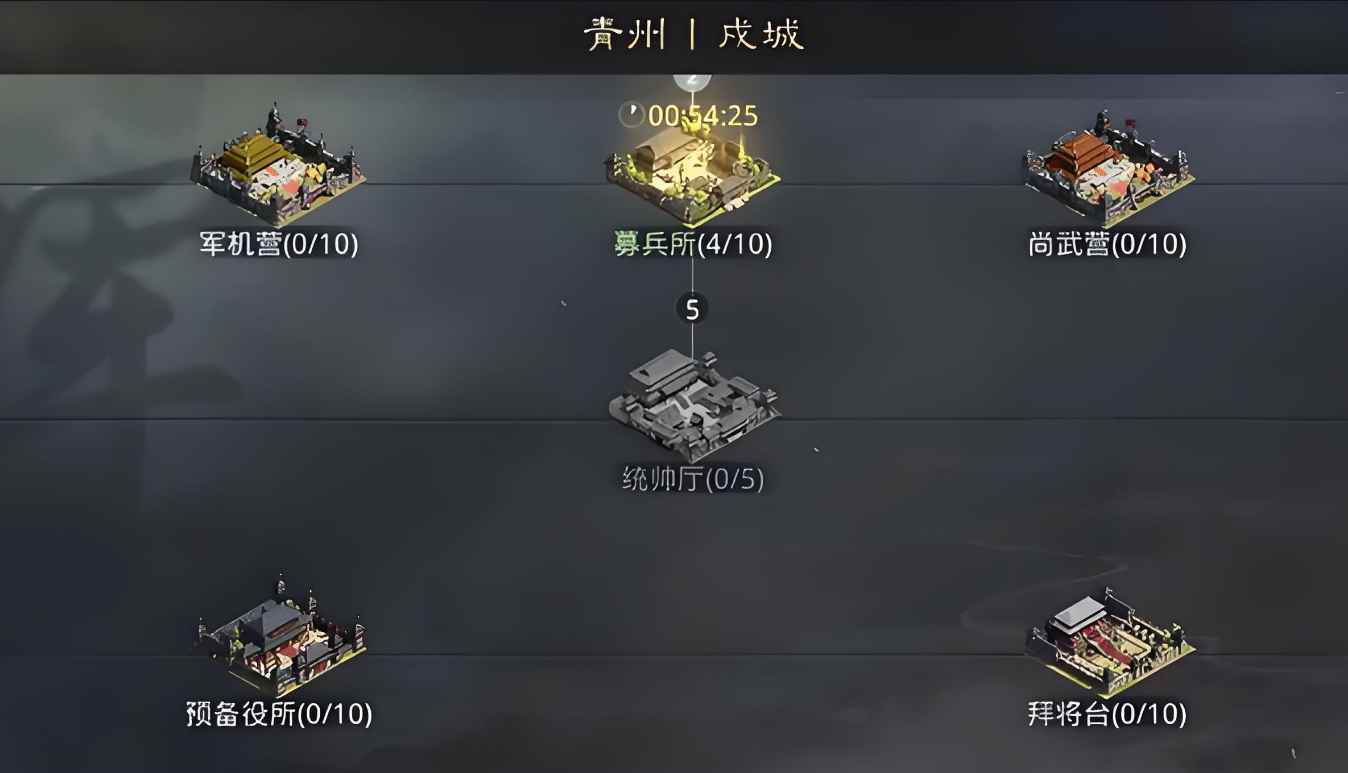This screenshot has width=1348, height=773.
Task: Open the 预备役所 building icon
Action: [x=279, y=635]
